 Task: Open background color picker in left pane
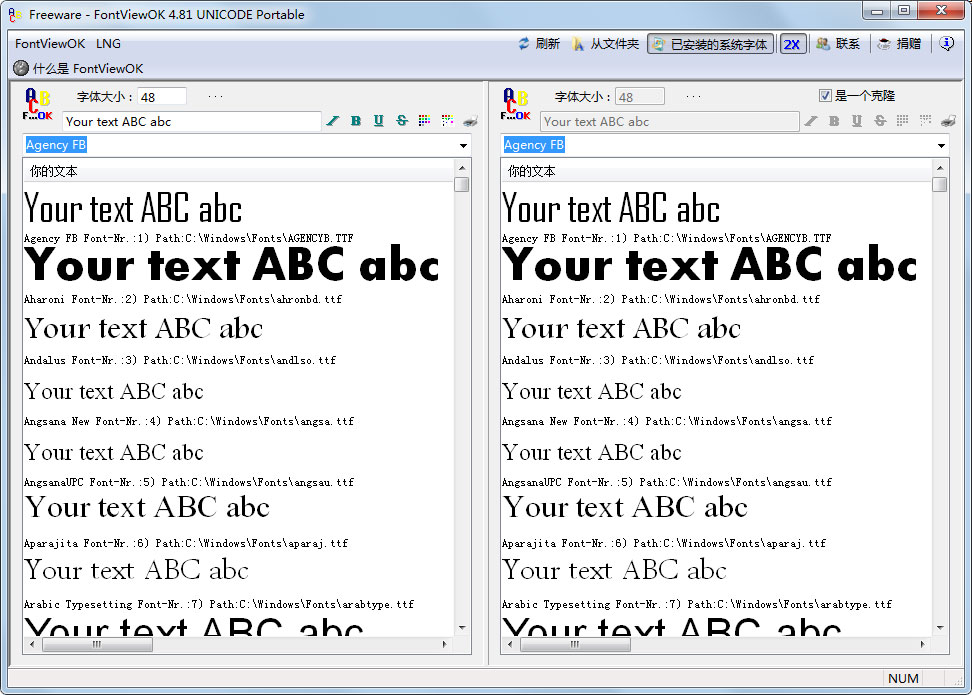447,121
